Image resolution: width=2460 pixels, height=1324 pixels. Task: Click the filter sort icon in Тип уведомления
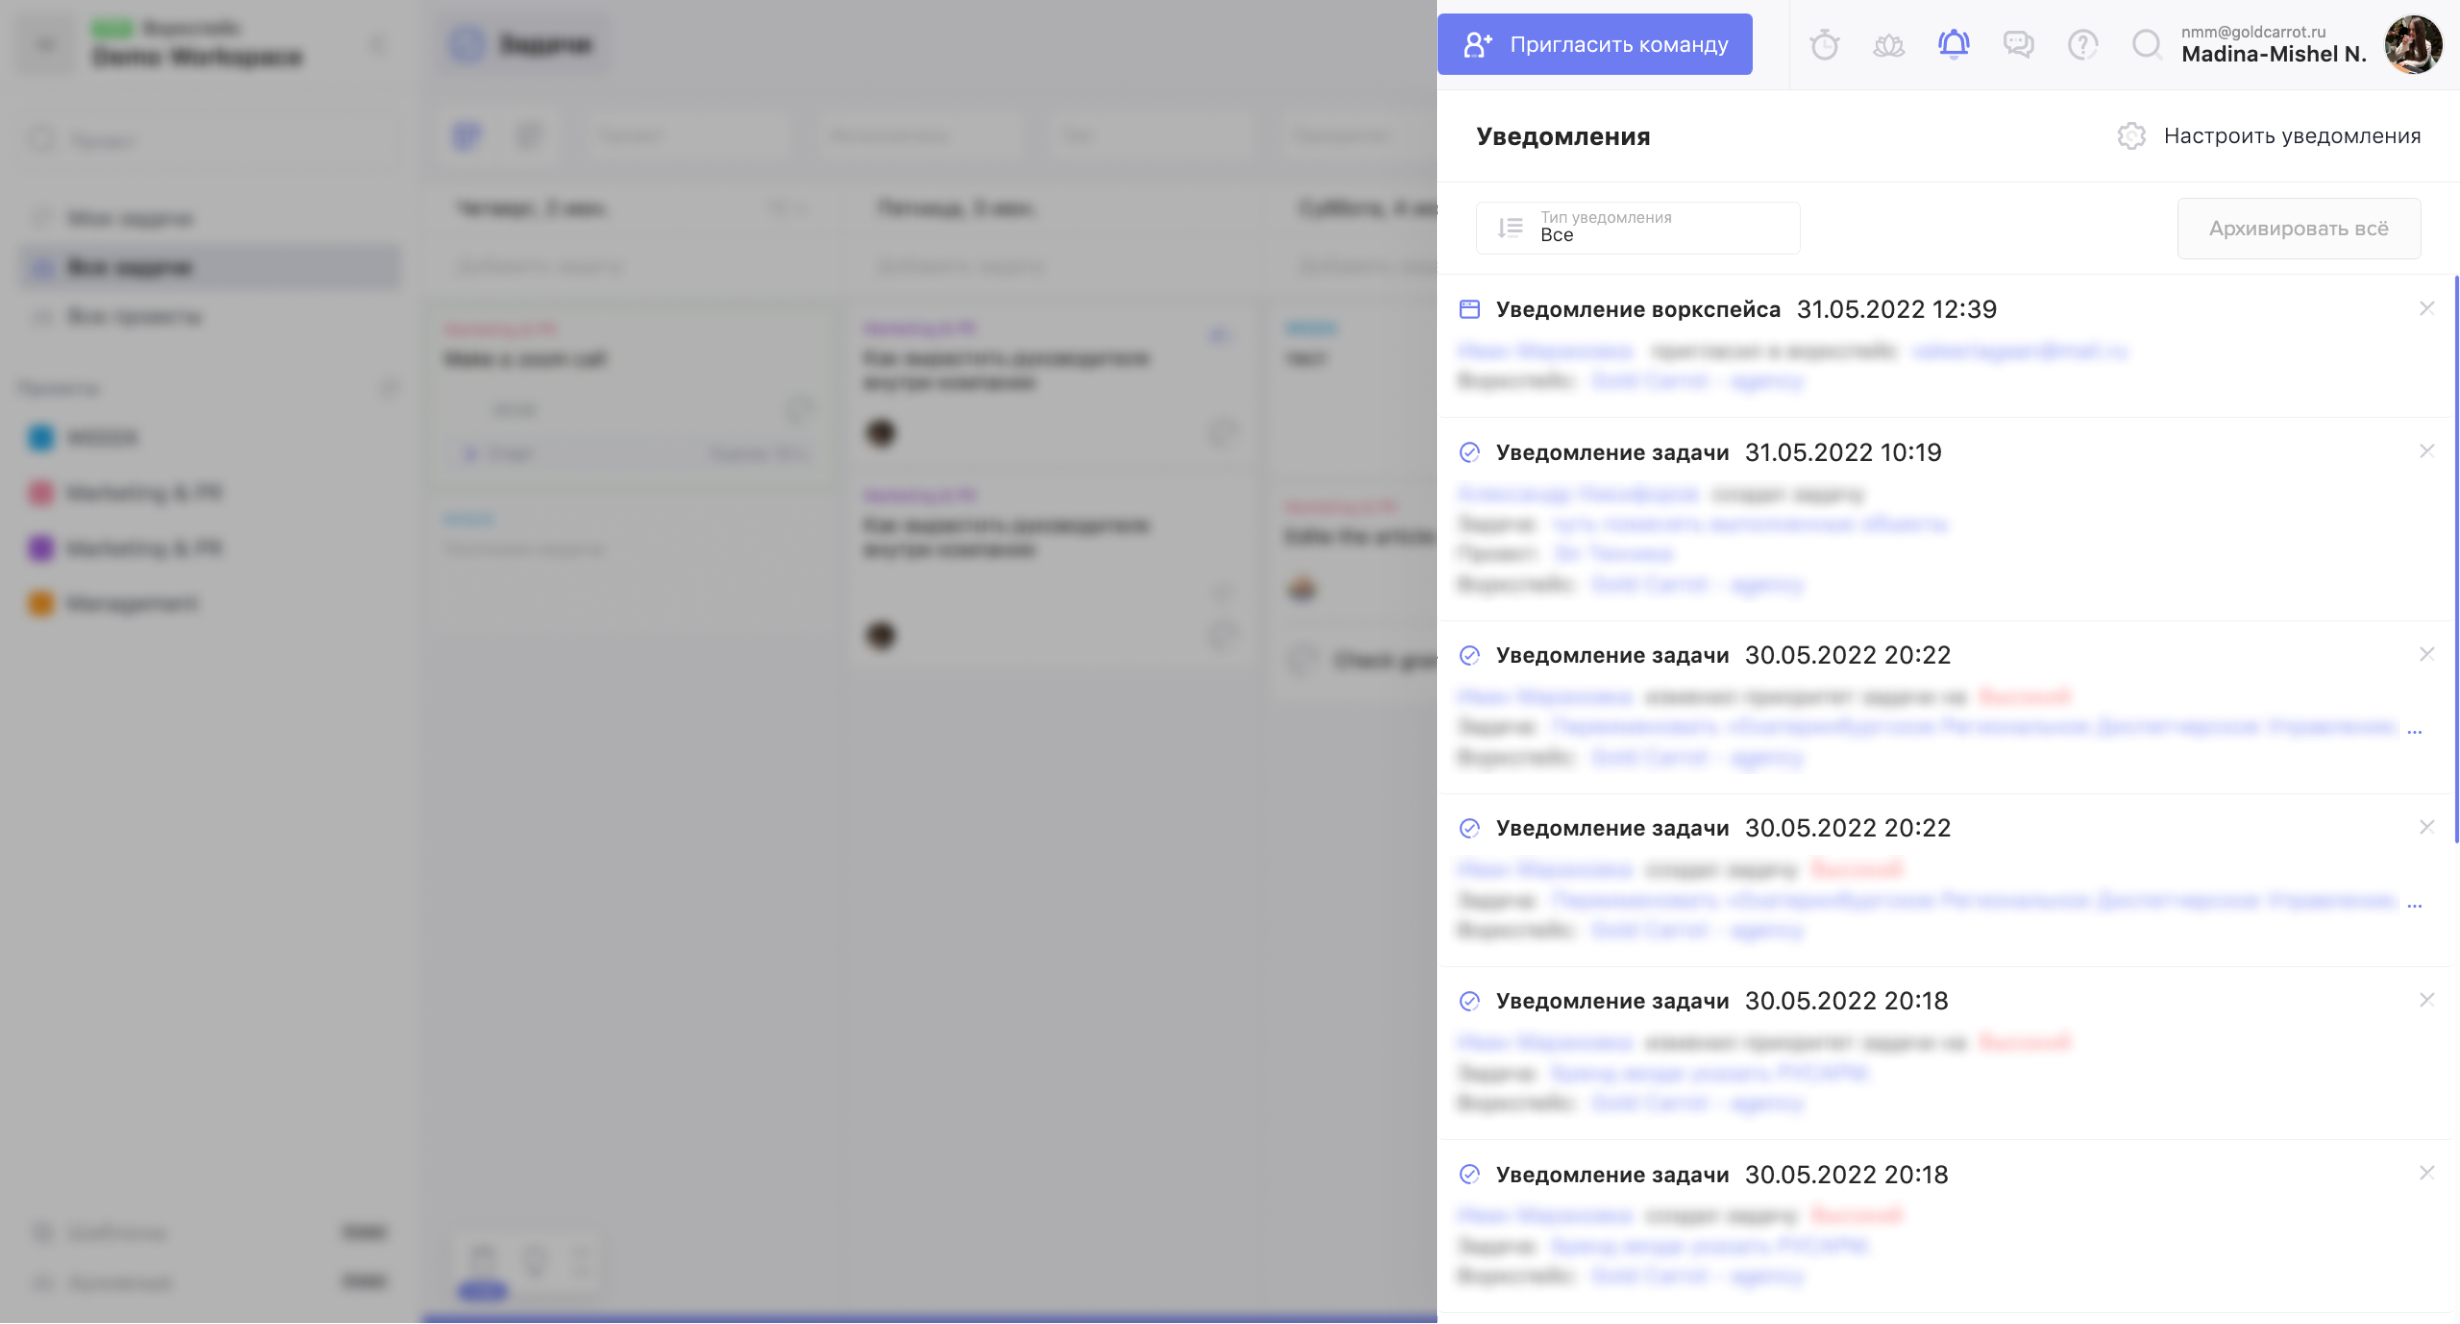(1510, 228)
